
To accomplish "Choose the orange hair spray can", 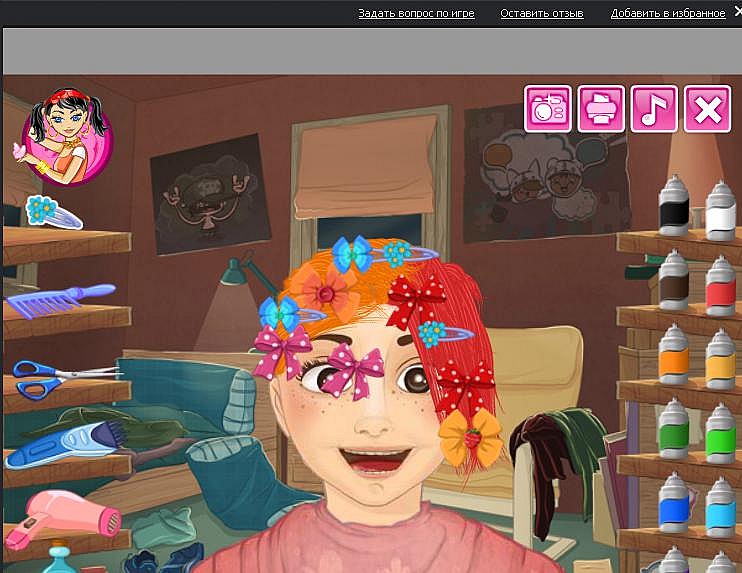I will [x=673, y=354].
